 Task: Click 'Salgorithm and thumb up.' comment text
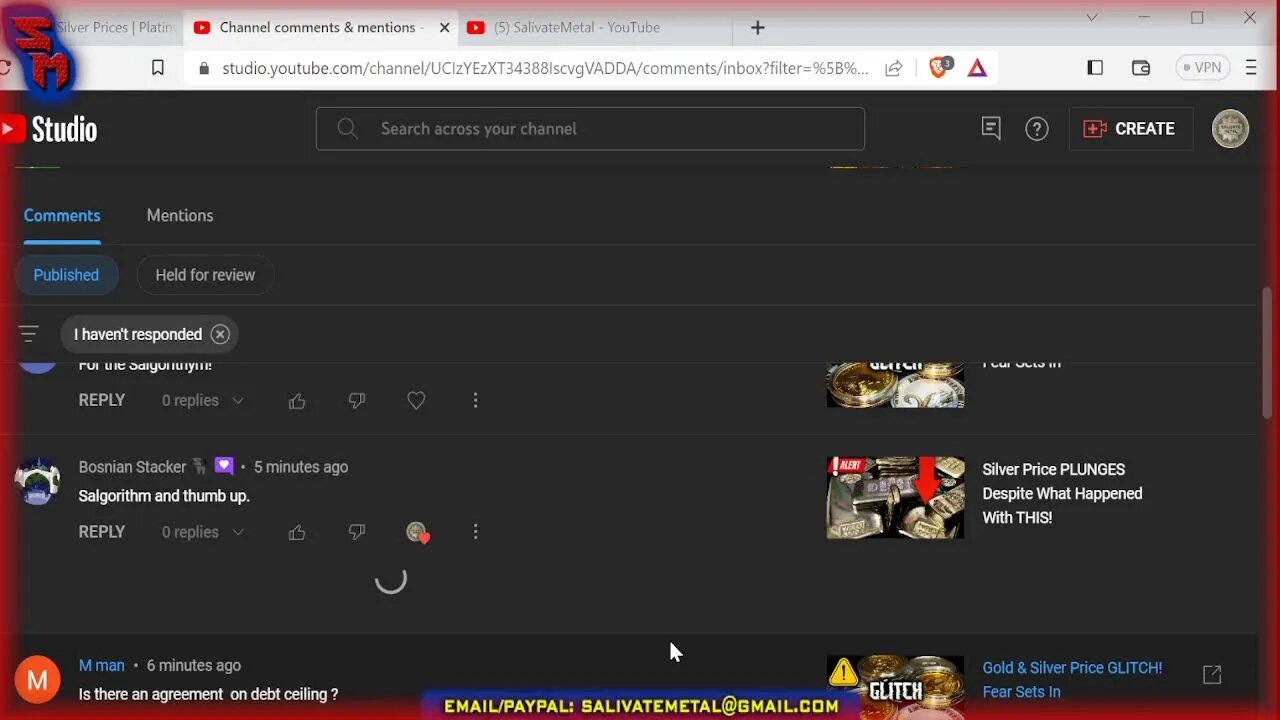pos(164,496)
